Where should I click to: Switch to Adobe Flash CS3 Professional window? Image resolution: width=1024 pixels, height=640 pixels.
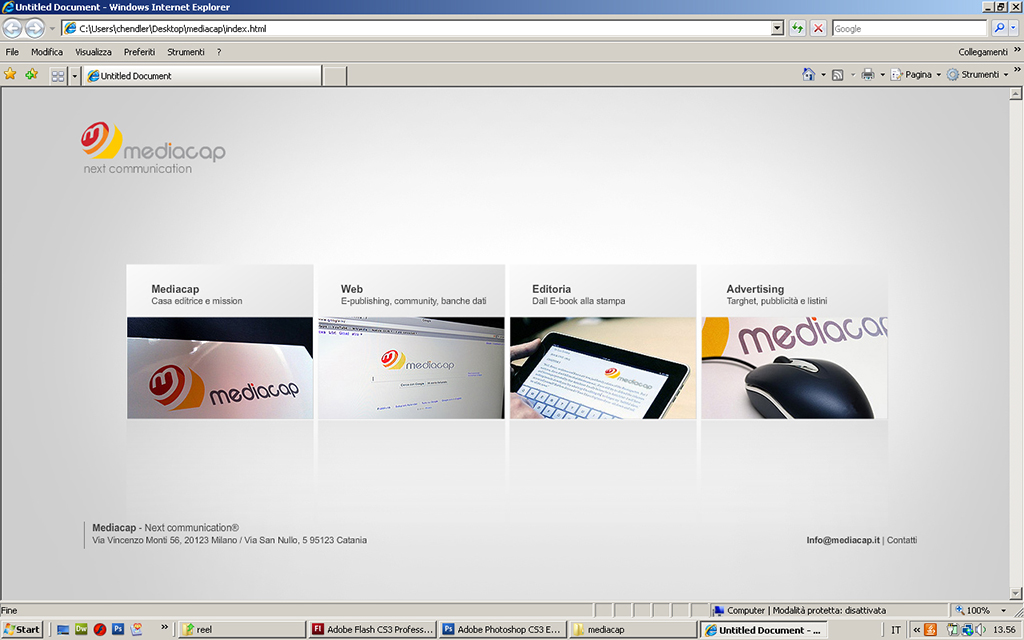(x=372, y=630)
